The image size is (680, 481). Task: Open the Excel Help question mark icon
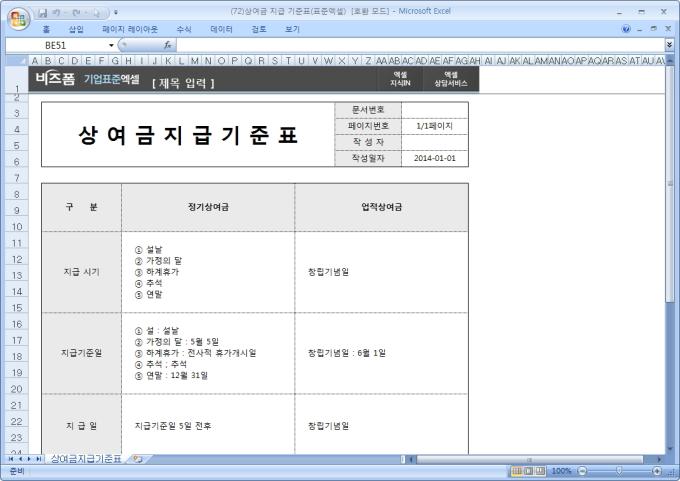click(x=626, y=29)
